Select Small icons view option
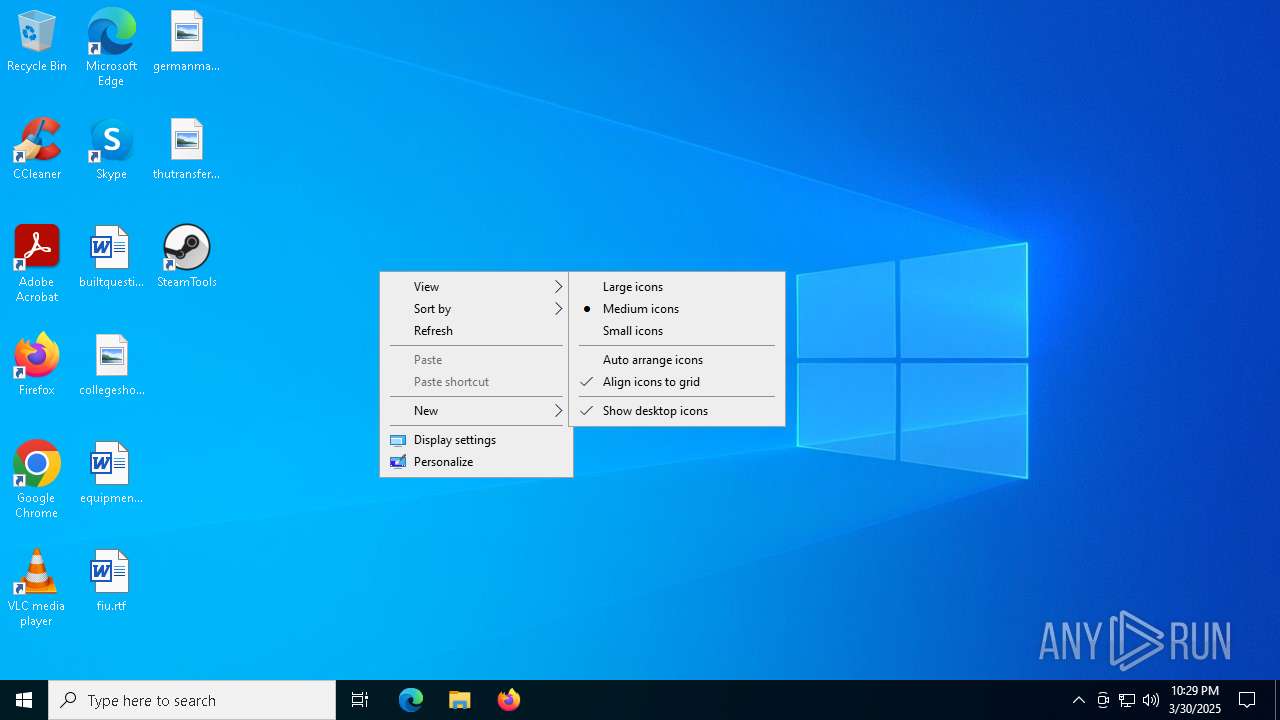Image resolution: width=1280 pixels, height=720 pixels. pyautogui.click(x=677, y=331)
